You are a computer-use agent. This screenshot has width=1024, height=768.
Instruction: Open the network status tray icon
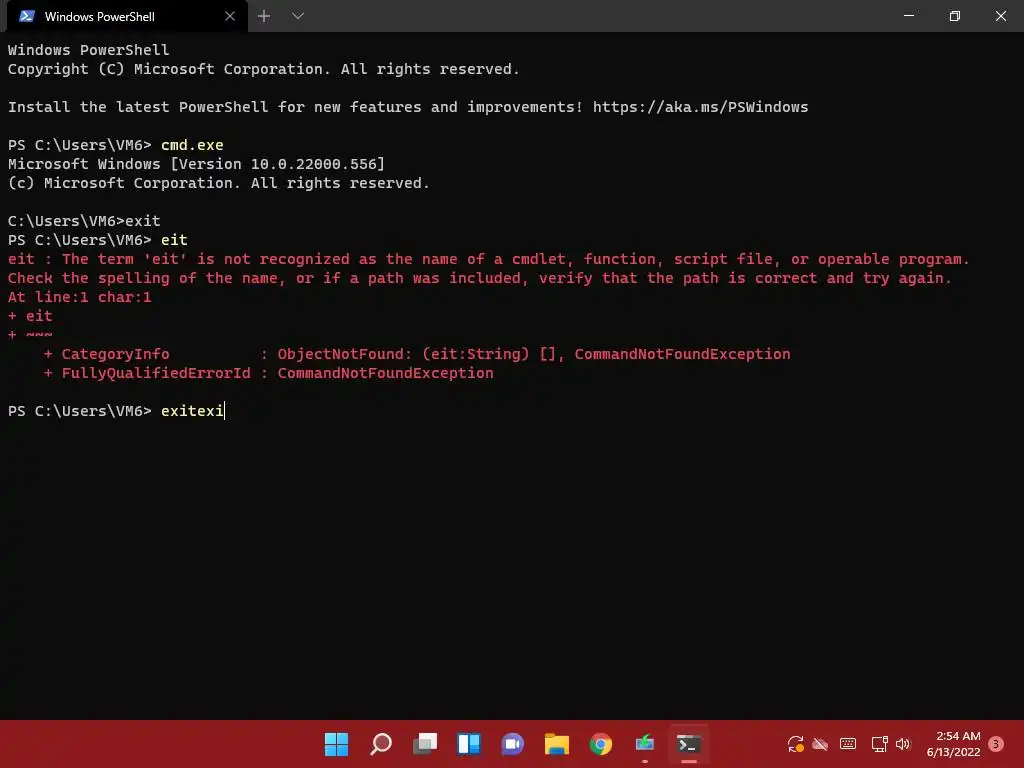click(879, 744)
